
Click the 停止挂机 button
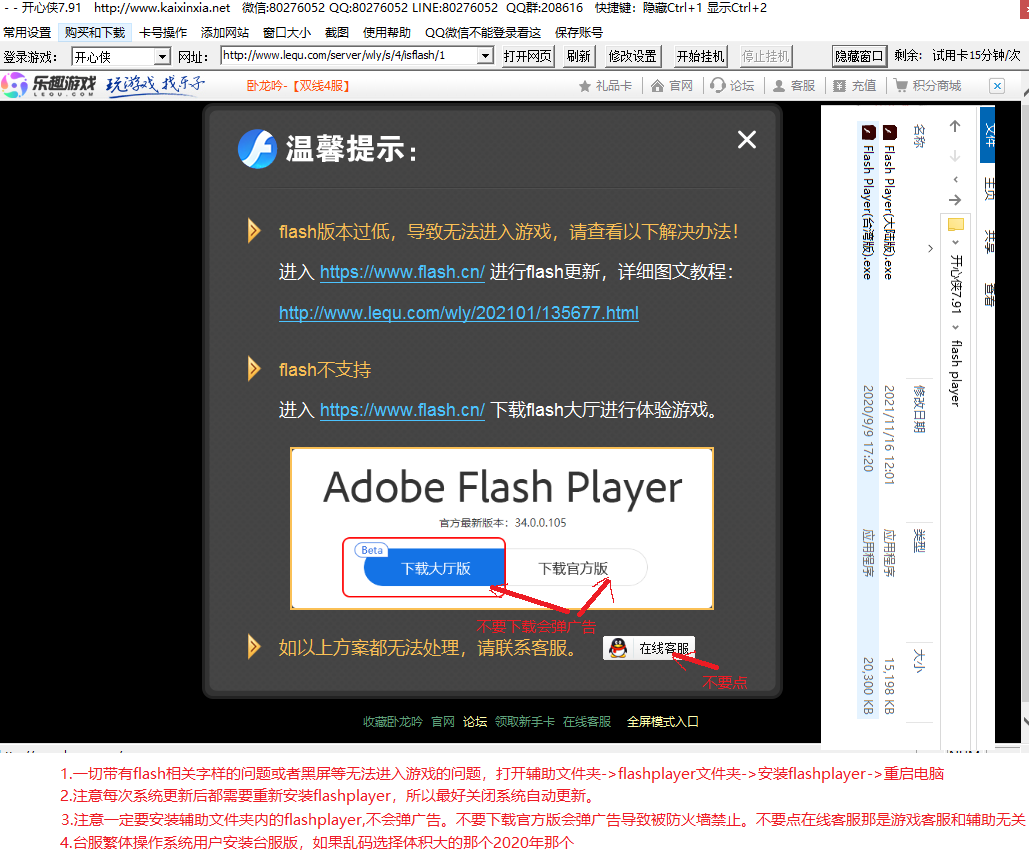click(765, 56)
